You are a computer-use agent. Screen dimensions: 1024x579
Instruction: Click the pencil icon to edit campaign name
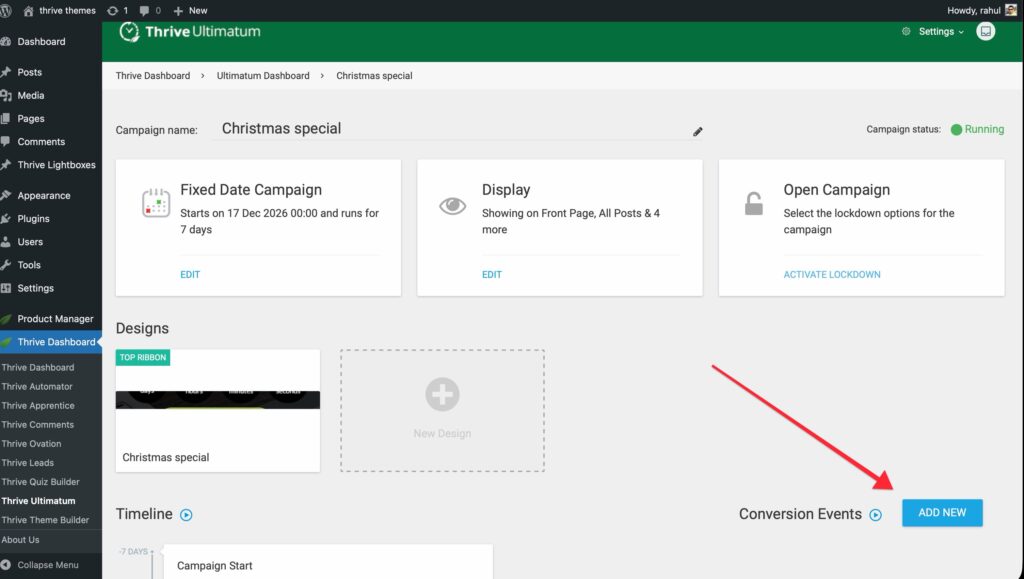(698, 131)
